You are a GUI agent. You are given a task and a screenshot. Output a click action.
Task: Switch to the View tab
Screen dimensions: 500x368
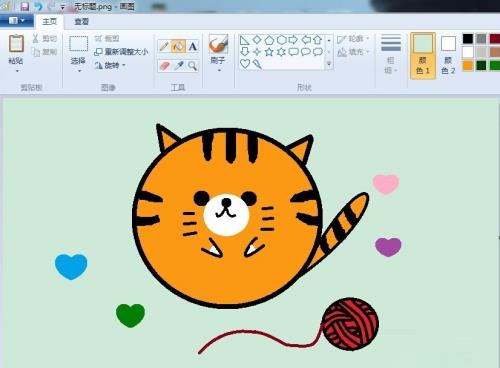click(x=82, y=22)
